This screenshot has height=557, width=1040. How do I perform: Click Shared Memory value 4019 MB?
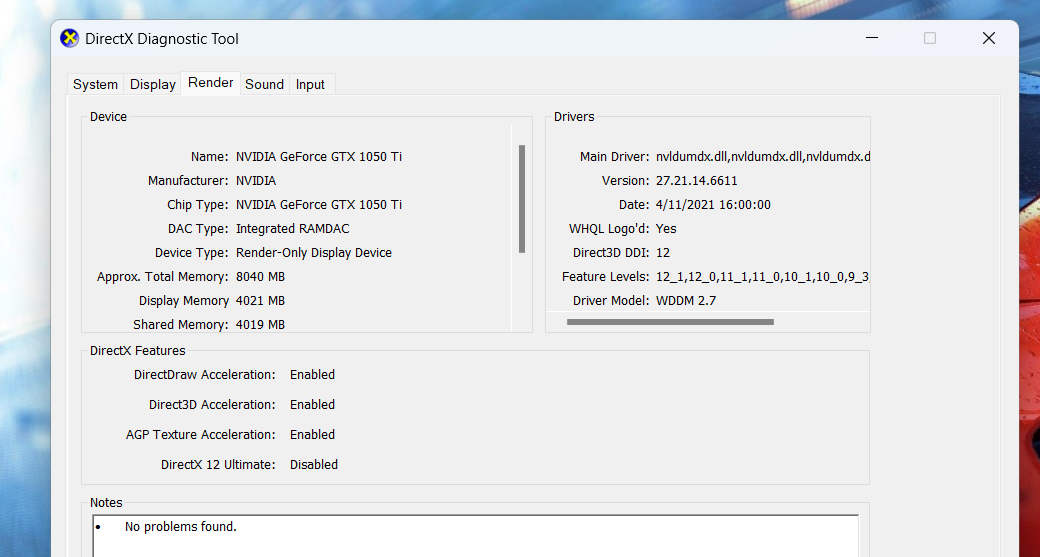[x=260, y=324]
